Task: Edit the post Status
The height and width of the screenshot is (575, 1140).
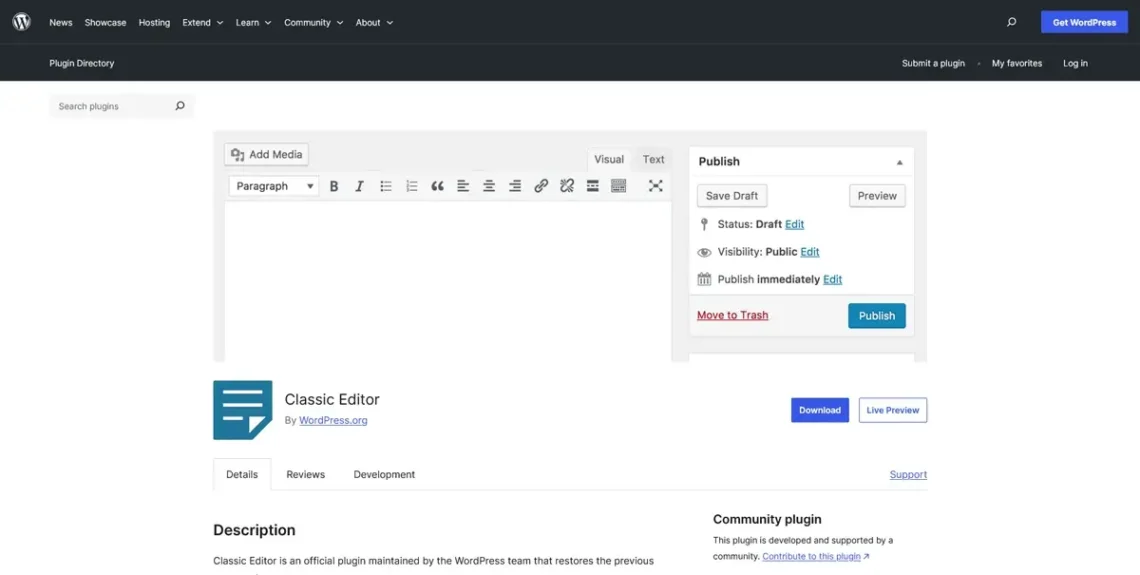Action: [x=795, y=224]
